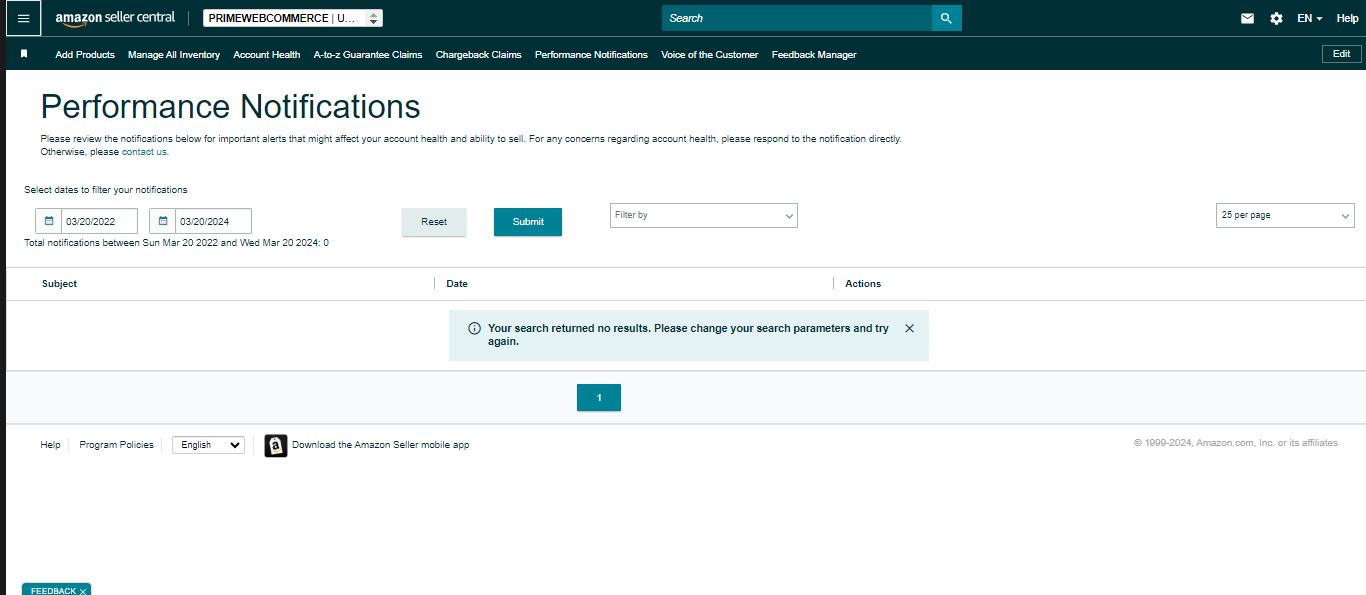Select Performance Notifications menu item
This screenshot has height=595, width=1366.
(x=591, y=55)
